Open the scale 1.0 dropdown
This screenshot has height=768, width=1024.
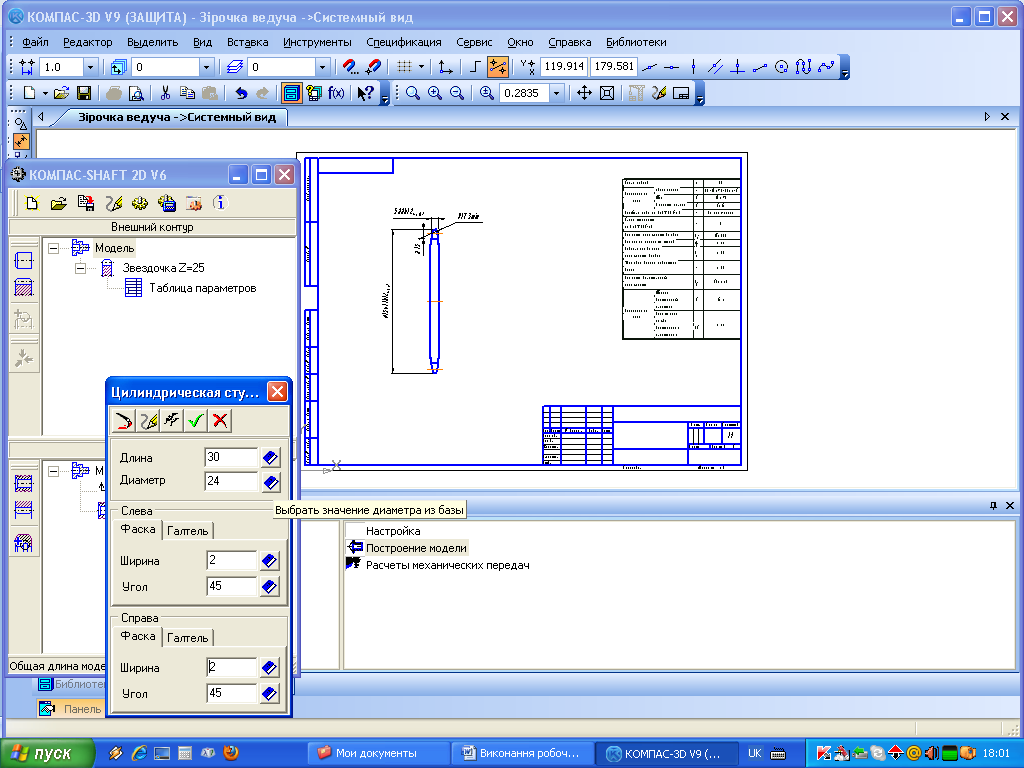(x=91, y=67)
